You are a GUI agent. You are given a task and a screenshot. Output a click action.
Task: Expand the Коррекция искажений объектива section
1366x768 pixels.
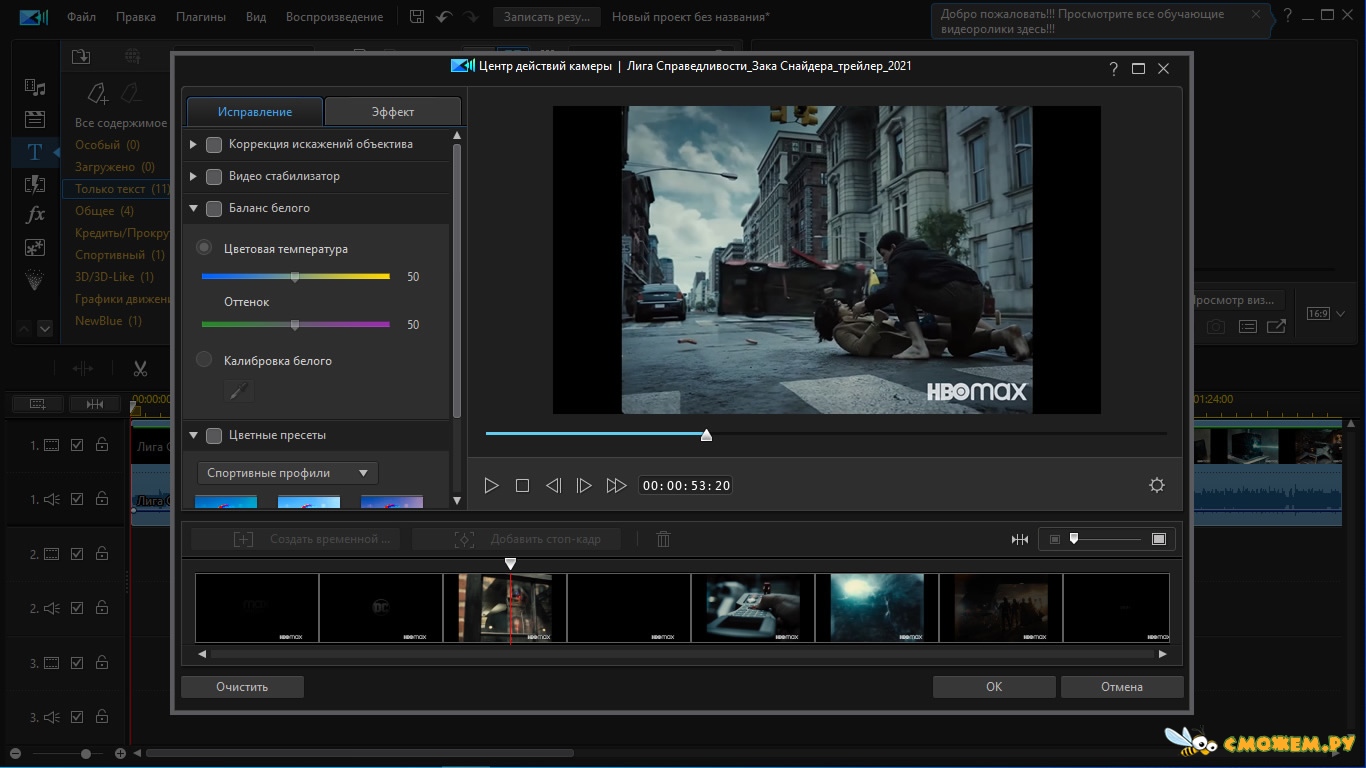[193, 145]
